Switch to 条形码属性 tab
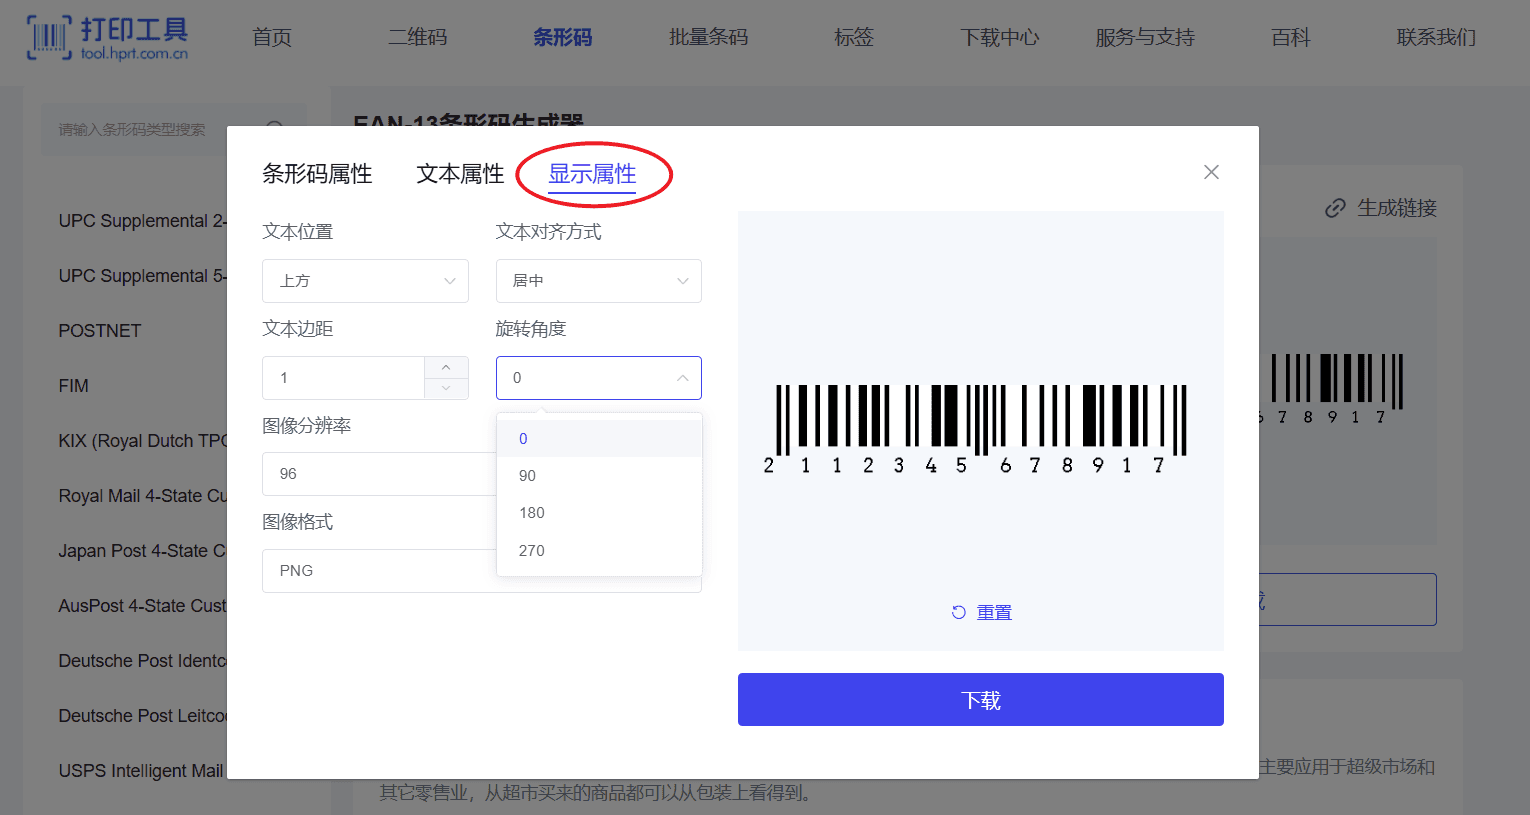1530x815 pixels. 317,174
